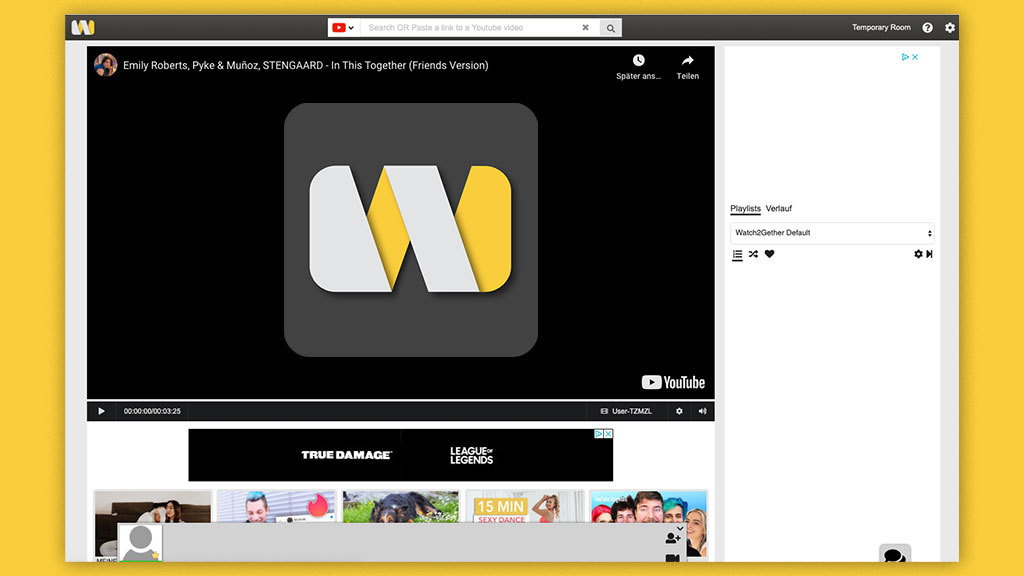Click the magnifier search button
The width and height of the screenshot is (1024, 576).
611,28
